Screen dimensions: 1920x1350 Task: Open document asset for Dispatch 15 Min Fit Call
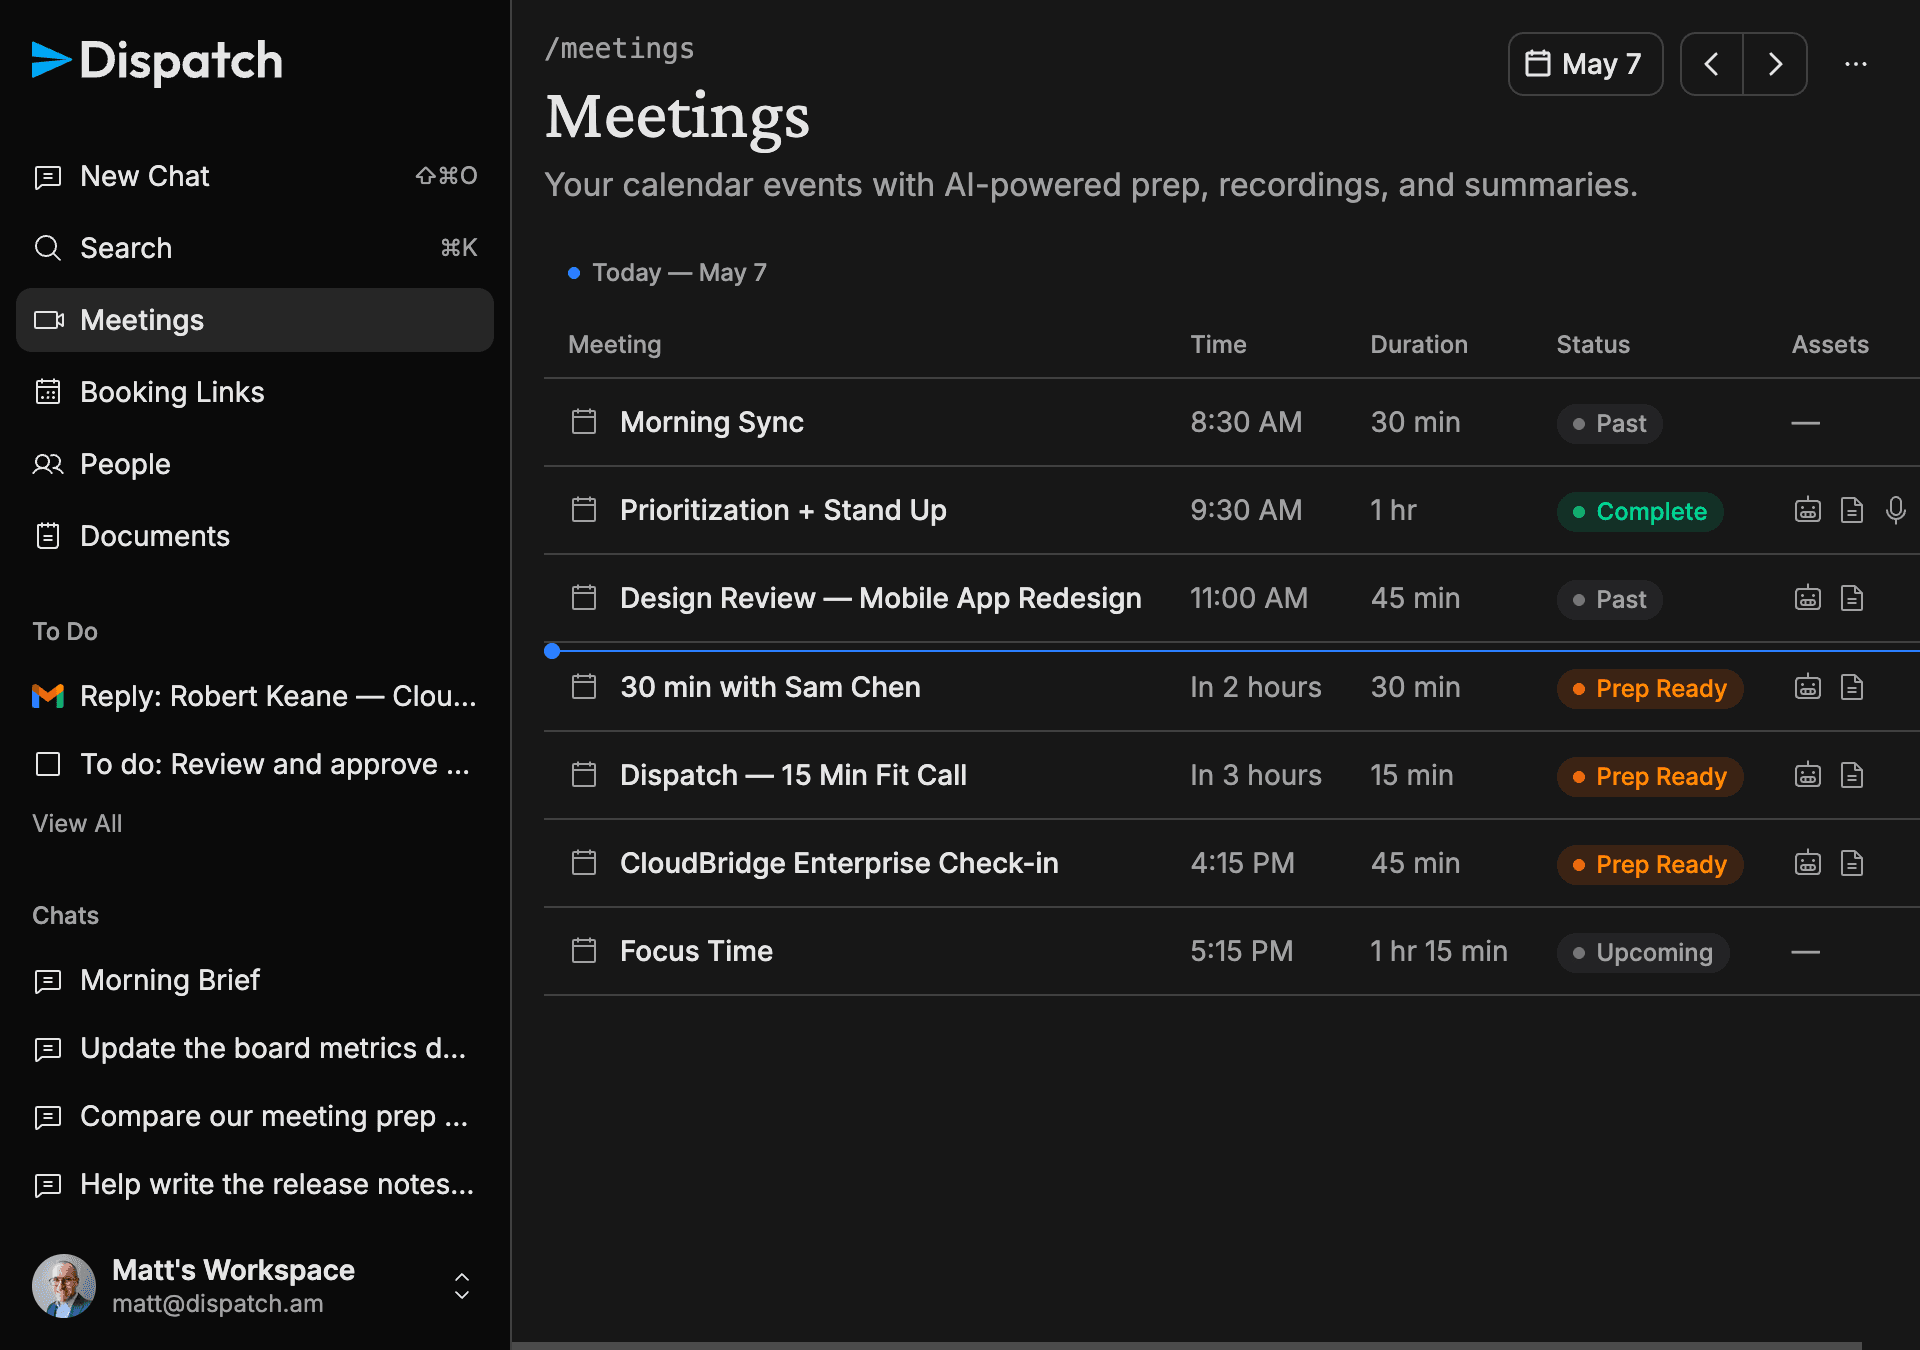pyautogui.click(x=1851, y=776)
